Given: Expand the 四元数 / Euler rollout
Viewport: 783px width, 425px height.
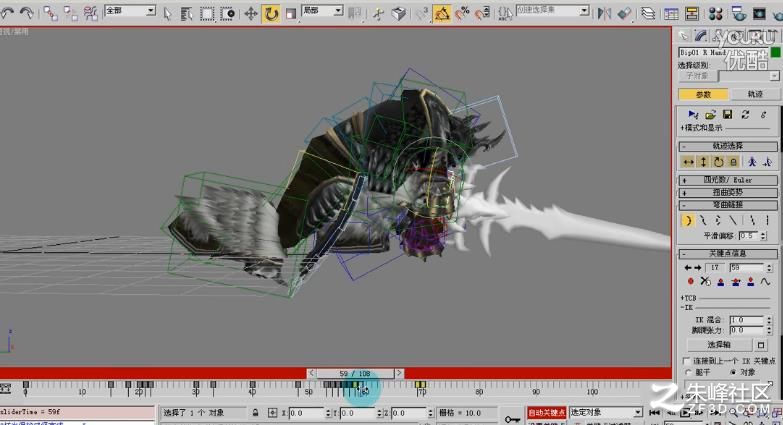Looking at the screenshot, I should click(x=728, y=180).
